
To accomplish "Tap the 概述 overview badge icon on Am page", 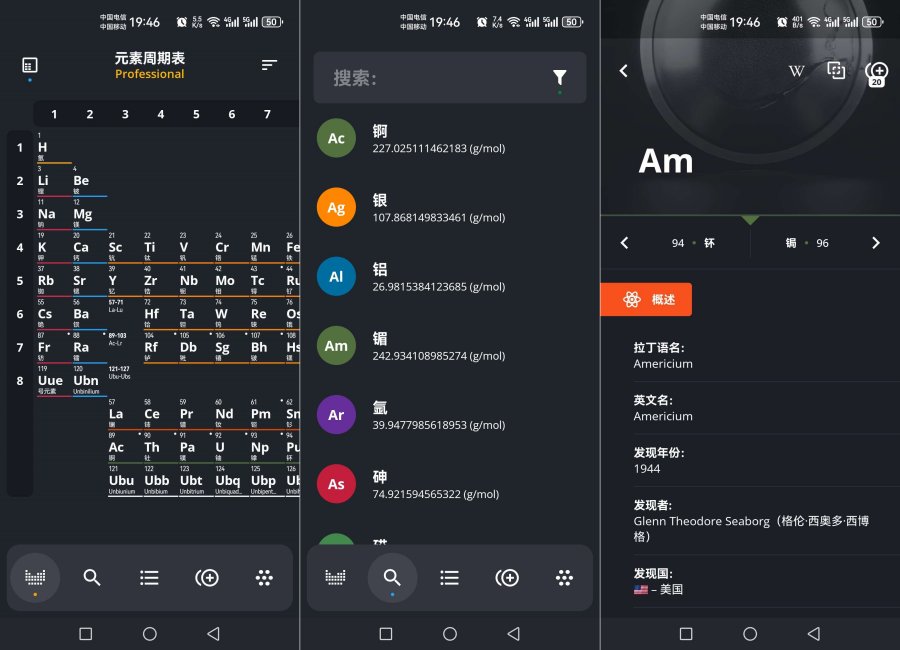I will (x=630, y=299).
